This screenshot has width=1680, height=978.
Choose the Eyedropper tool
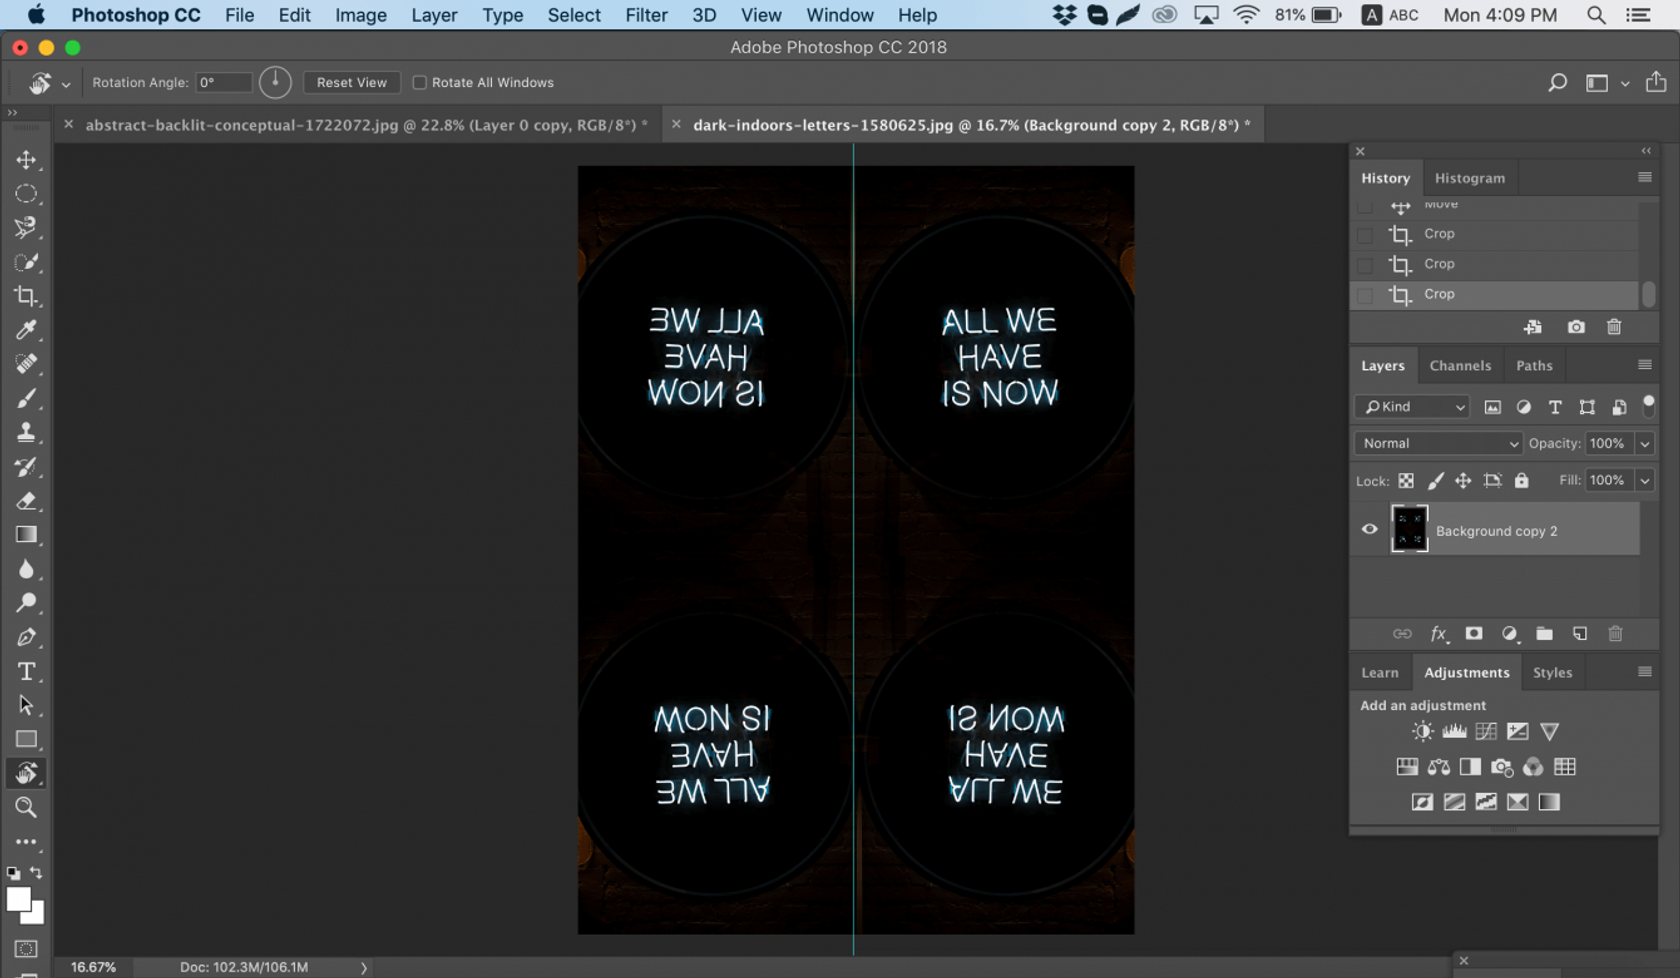click(x=26, y=330)
